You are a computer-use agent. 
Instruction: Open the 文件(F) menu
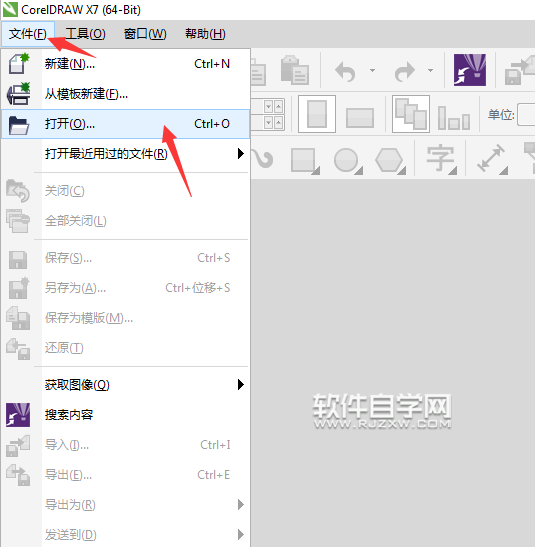(x=28, y=34)
